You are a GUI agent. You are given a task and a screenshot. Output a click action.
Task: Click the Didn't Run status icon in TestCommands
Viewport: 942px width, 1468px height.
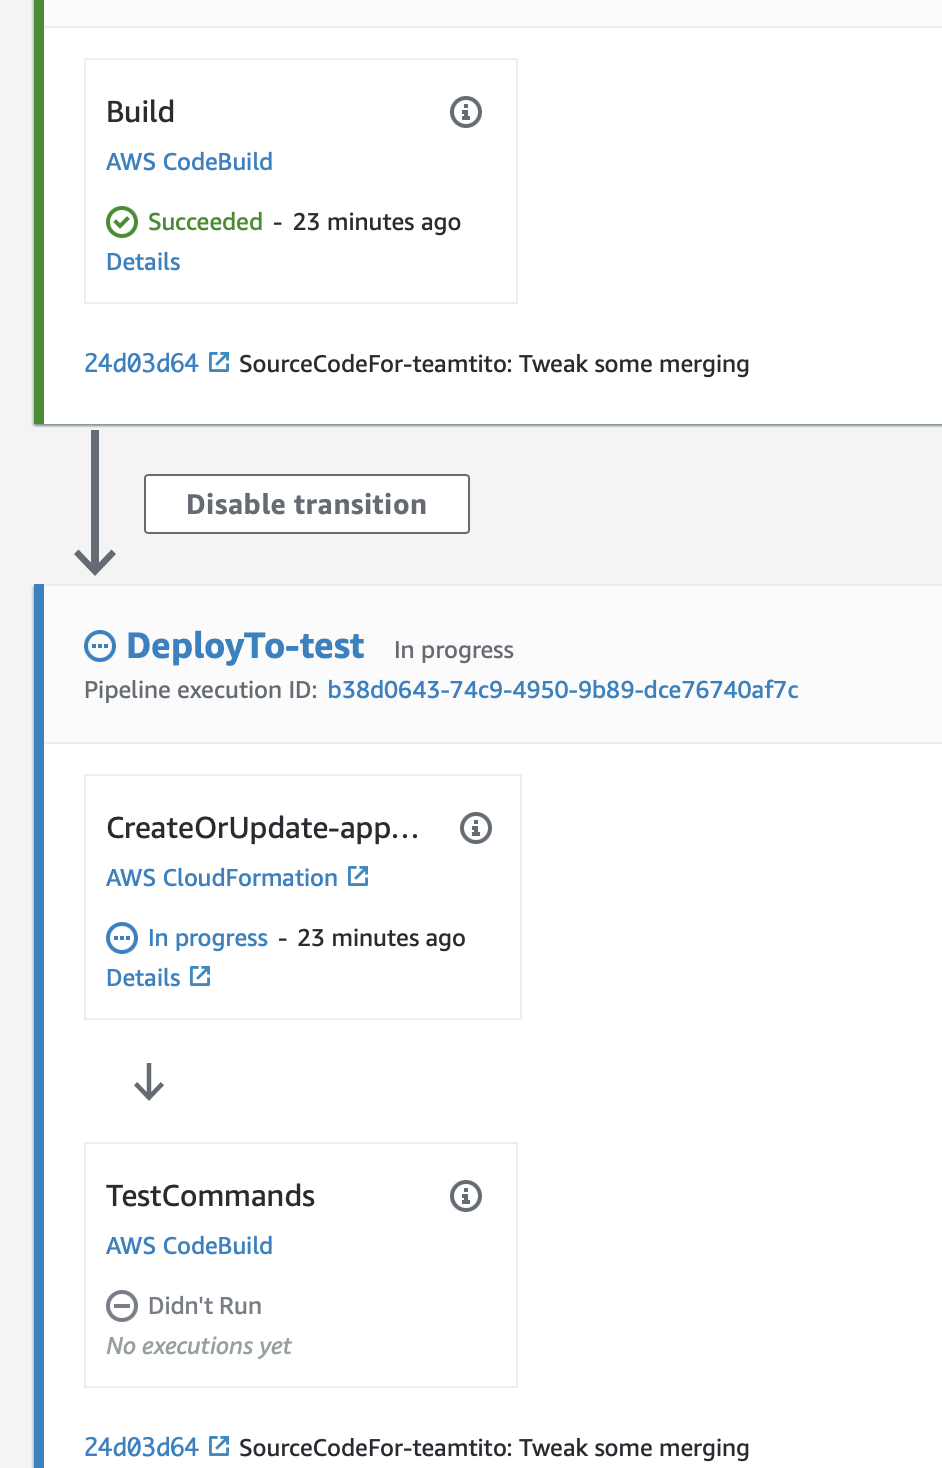(121, 1306)
